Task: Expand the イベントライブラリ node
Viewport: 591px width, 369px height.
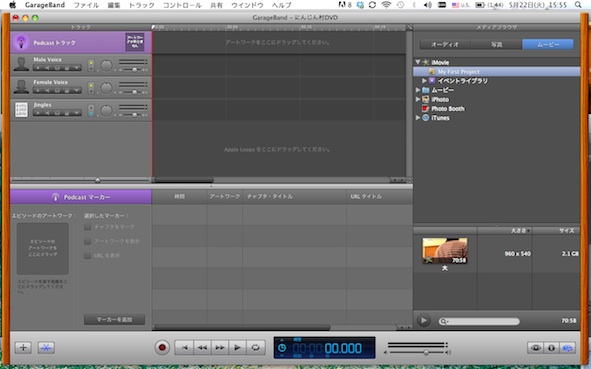Action: coord(424,81)
